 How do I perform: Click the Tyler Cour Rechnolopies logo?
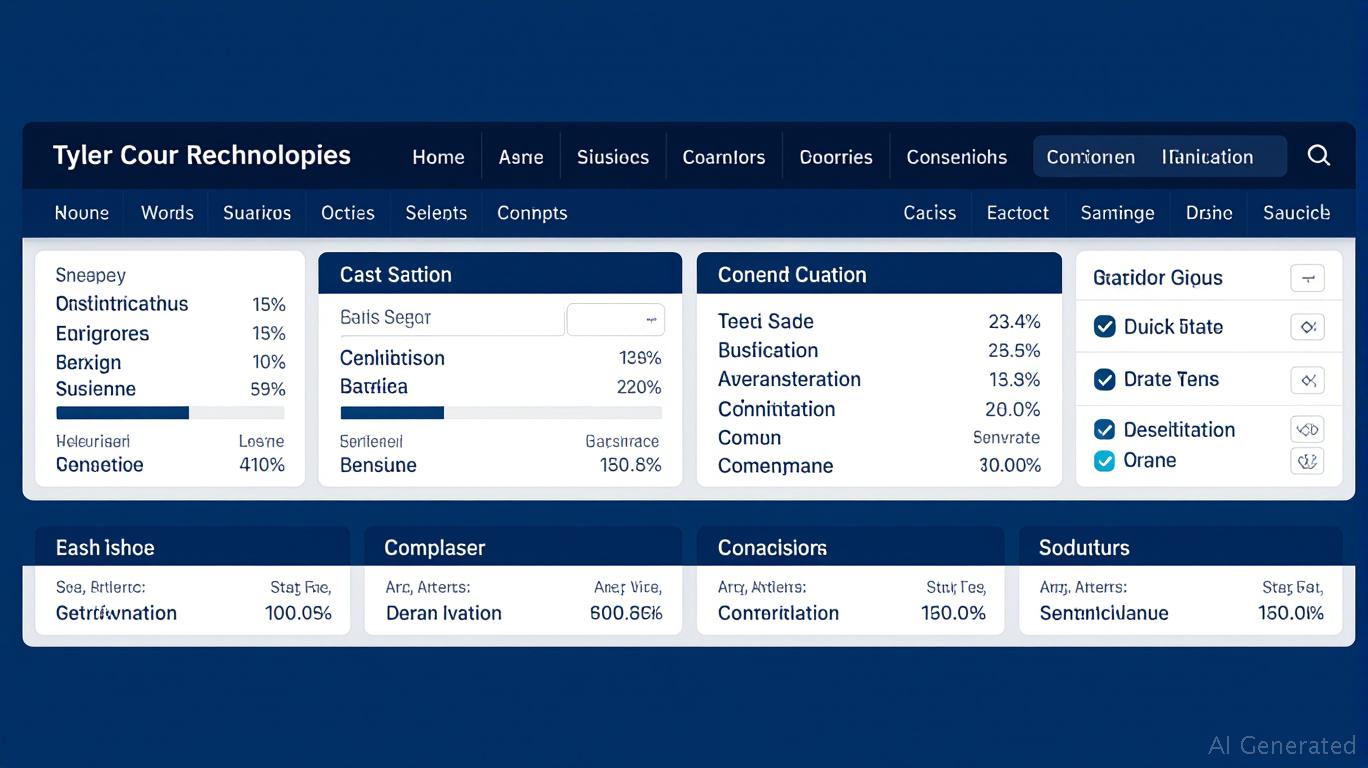pos(202,155)
